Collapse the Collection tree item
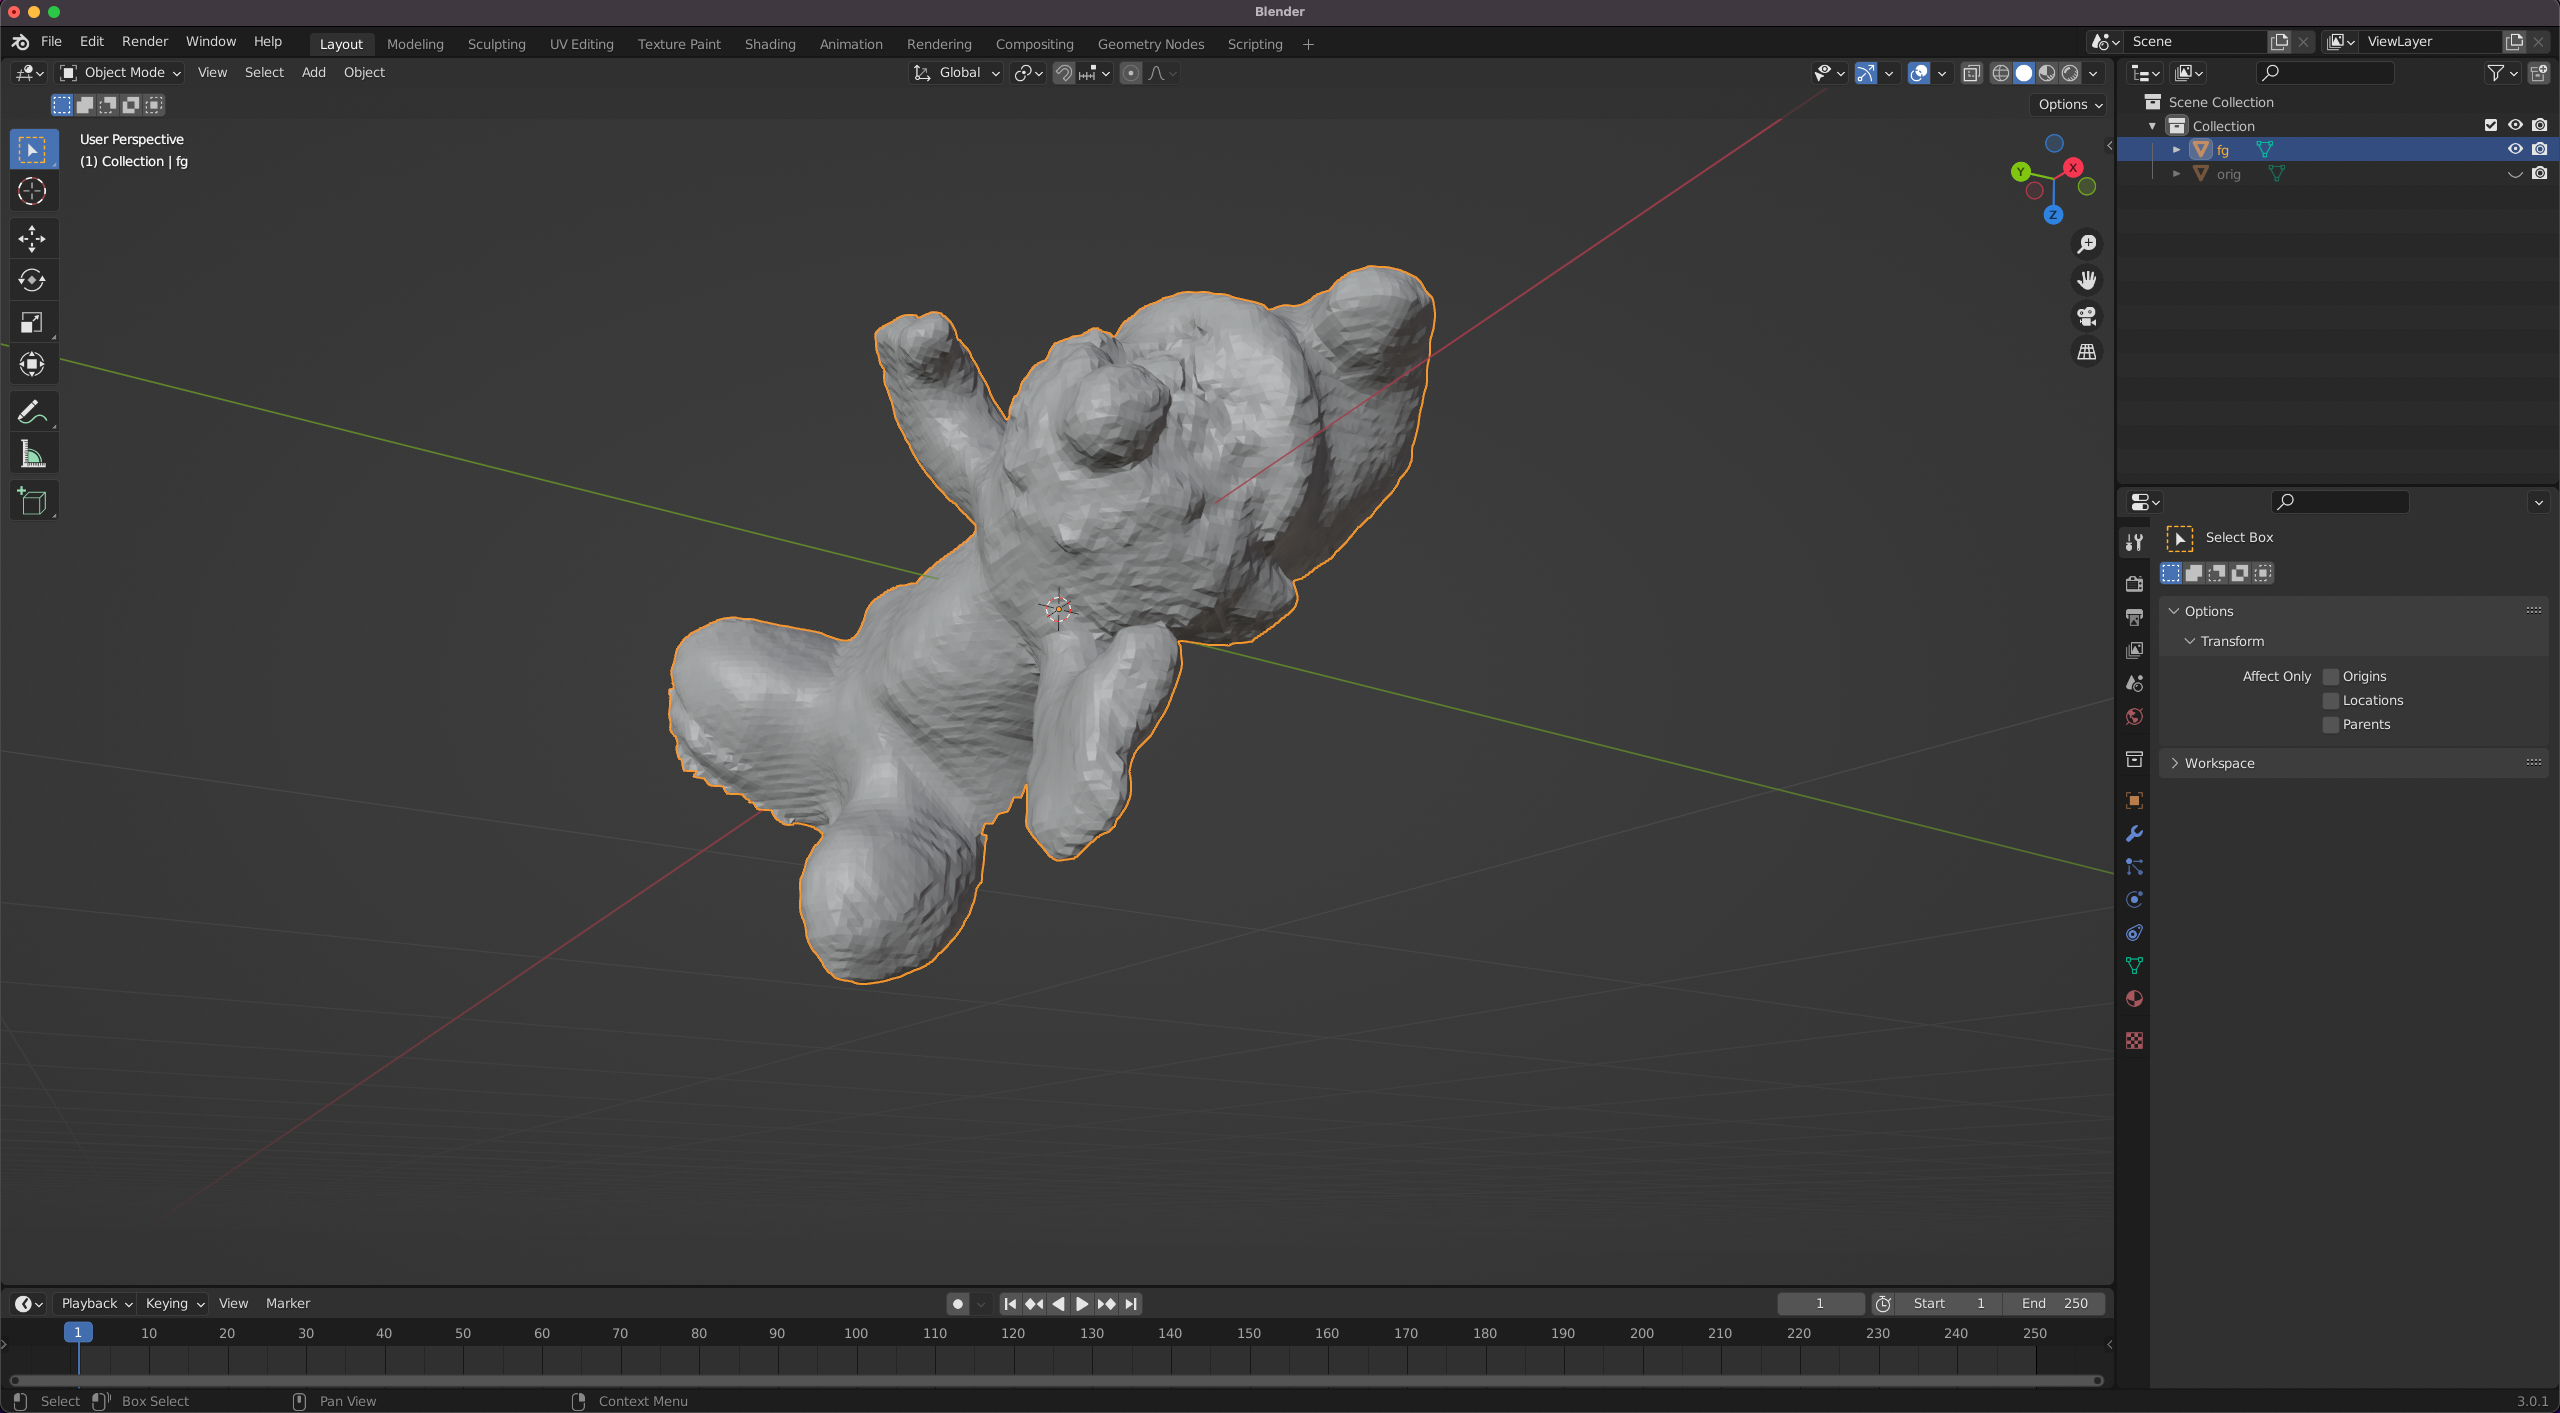Image resolution: width=2560 pixels, height=1413 pixels. click(2153, 126)
